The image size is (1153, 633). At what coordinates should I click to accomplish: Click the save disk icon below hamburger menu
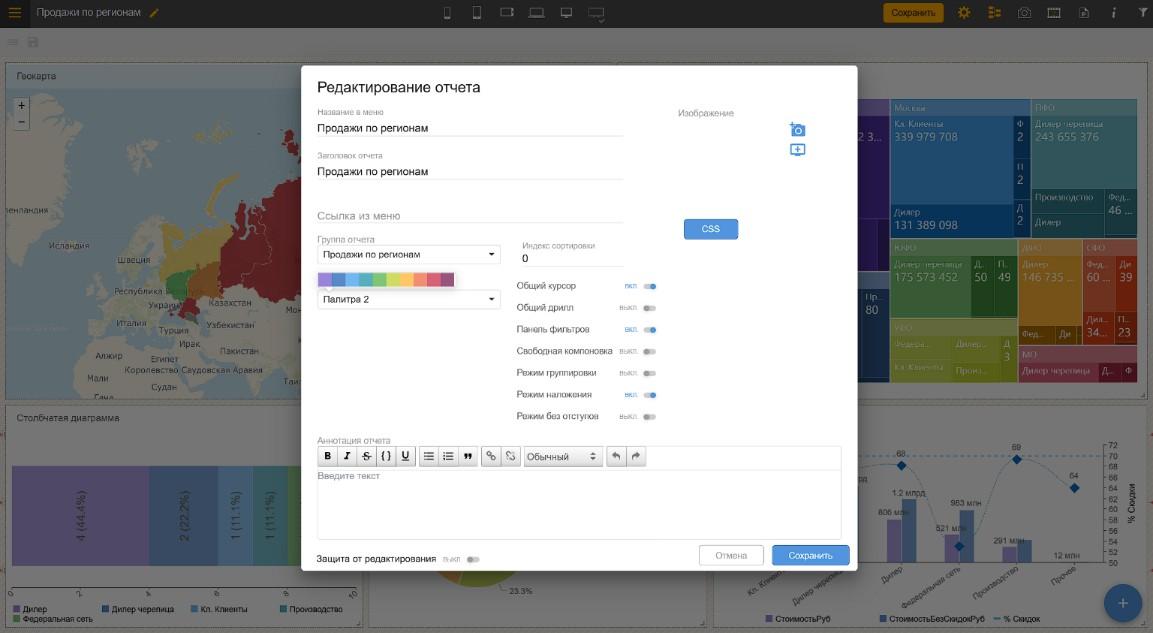(x=33, y=43)
